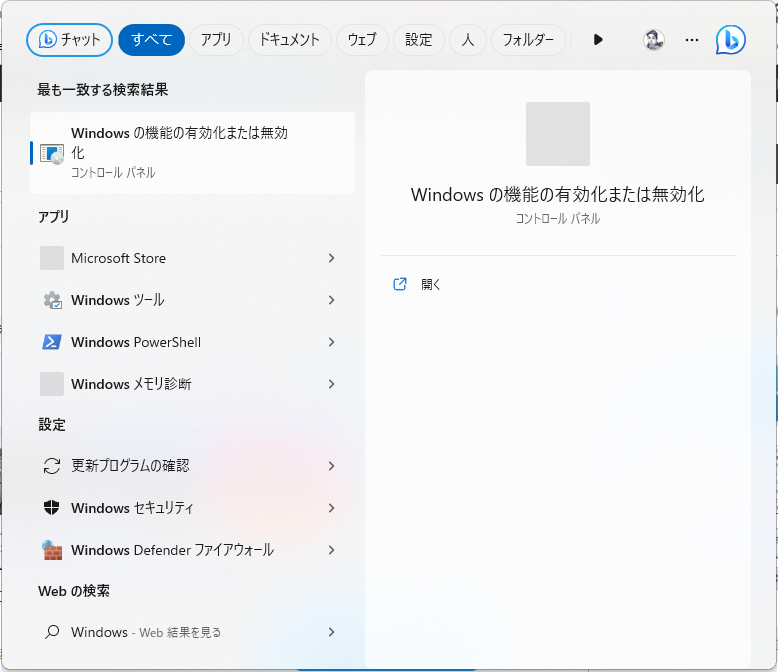Screen dimensions: 778x672
Task: Click preview title Windows の機能の有効化または無効化
Action: [557, 195]
